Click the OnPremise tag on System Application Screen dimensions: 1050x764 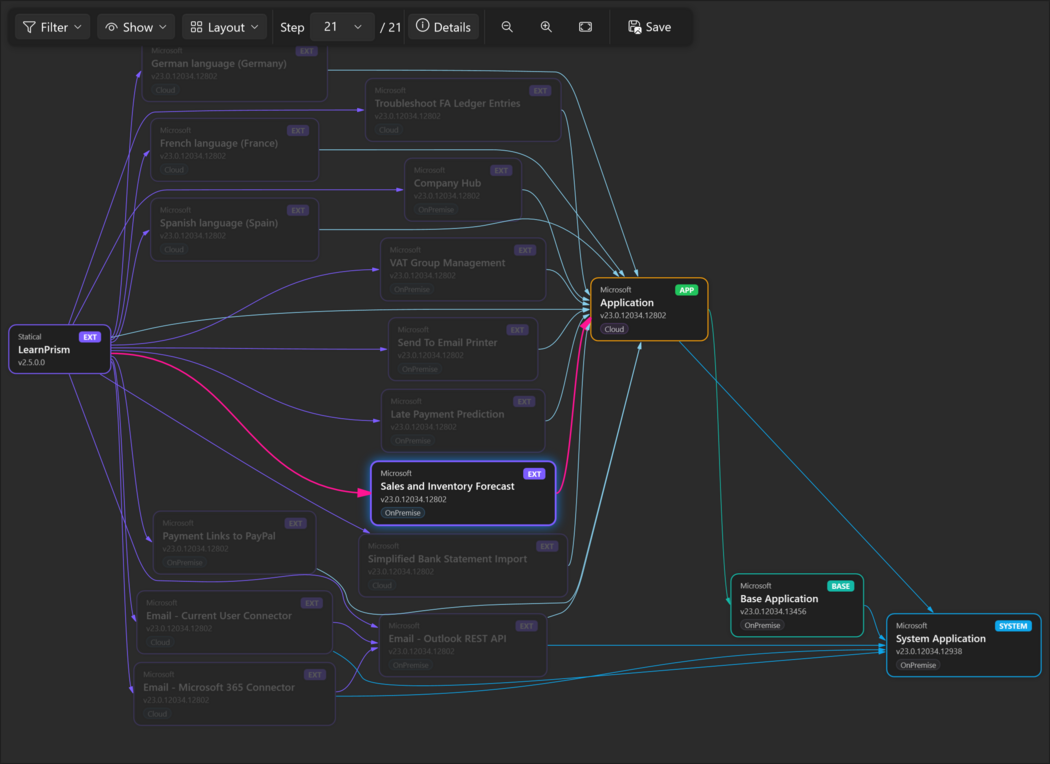click(x=918, y=665)
